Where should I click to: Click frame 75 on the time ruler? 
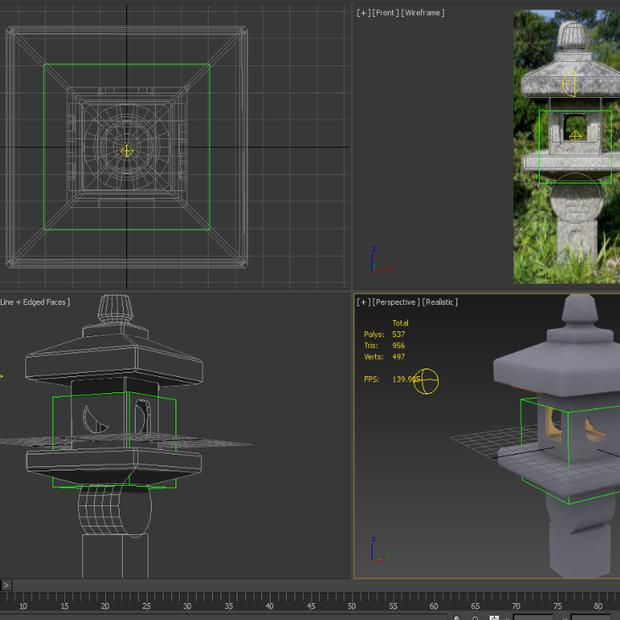(557, 605)
